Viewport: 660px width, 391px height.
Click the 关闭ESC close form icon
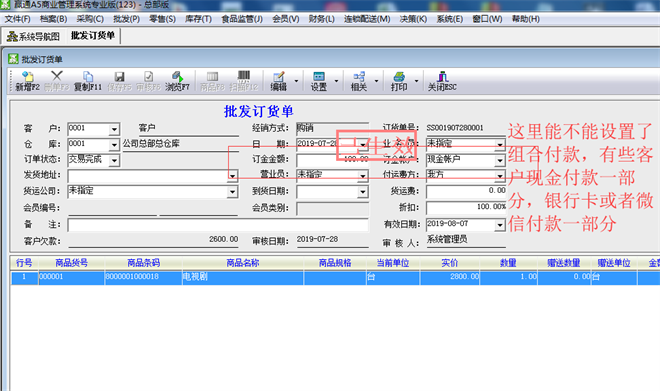pyautogui.click(x=442, y=81)
